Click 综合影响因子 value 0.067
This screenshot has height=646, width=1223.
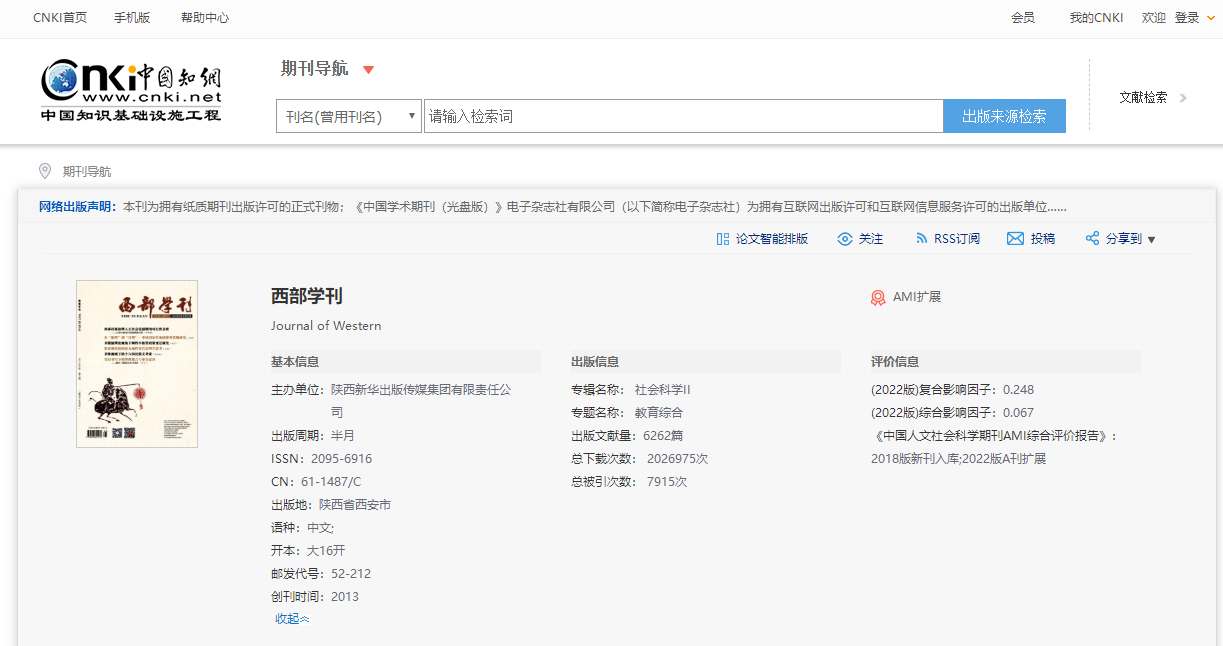pyautogui.click(x=1019, y=413)
